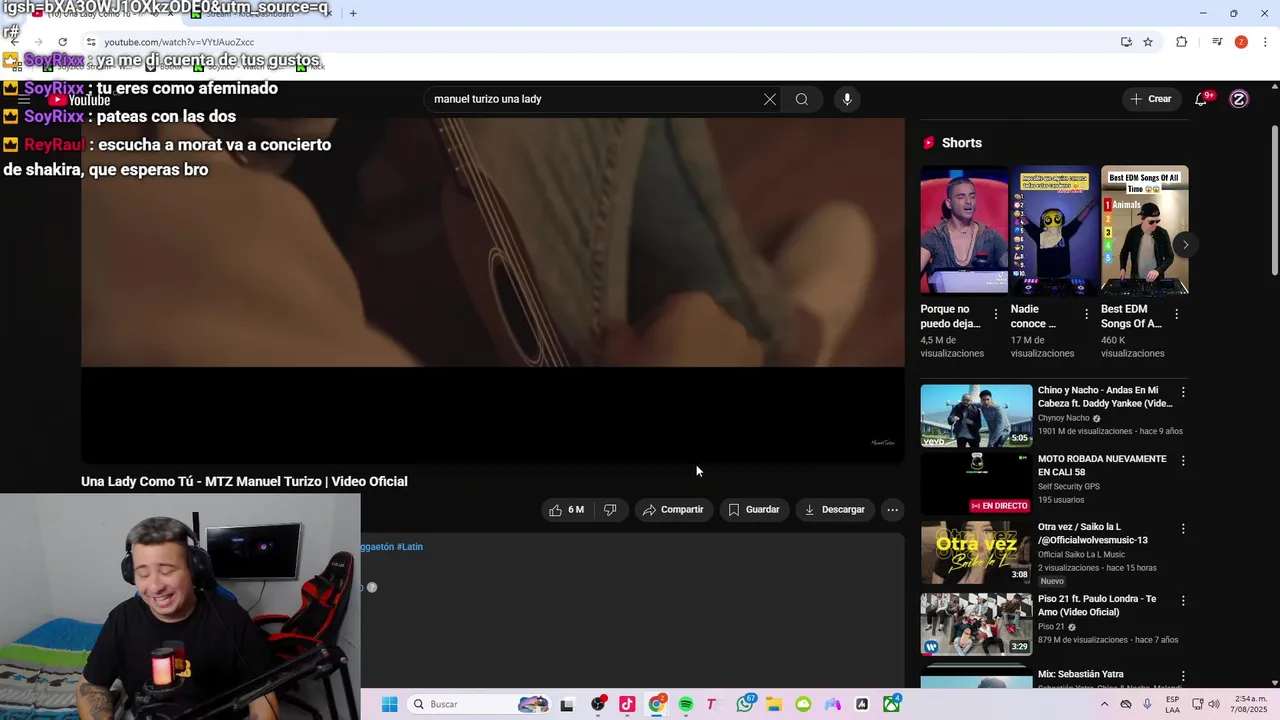
Task: Open Xbox app in taskbar
Action: (x=891, y=704)
